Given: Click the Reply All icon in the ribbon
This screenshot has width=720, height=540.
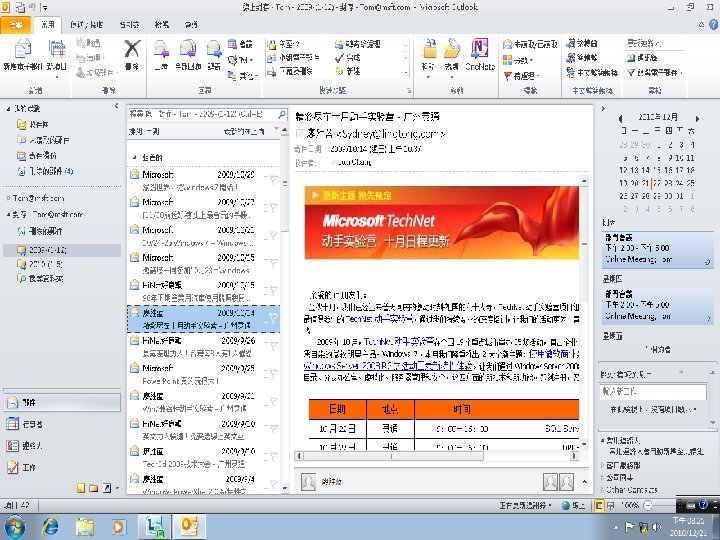Looking at the screenshot, I should [x=188, y=49].
